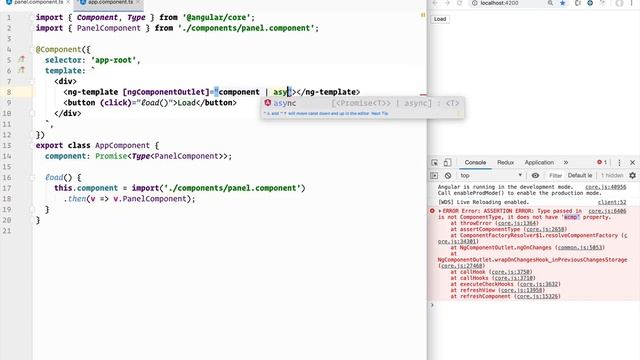Open the common.js:5053 stack trace link
This screenshot has width=640, height=360.
pyautogui.click(x=579, y=247)
